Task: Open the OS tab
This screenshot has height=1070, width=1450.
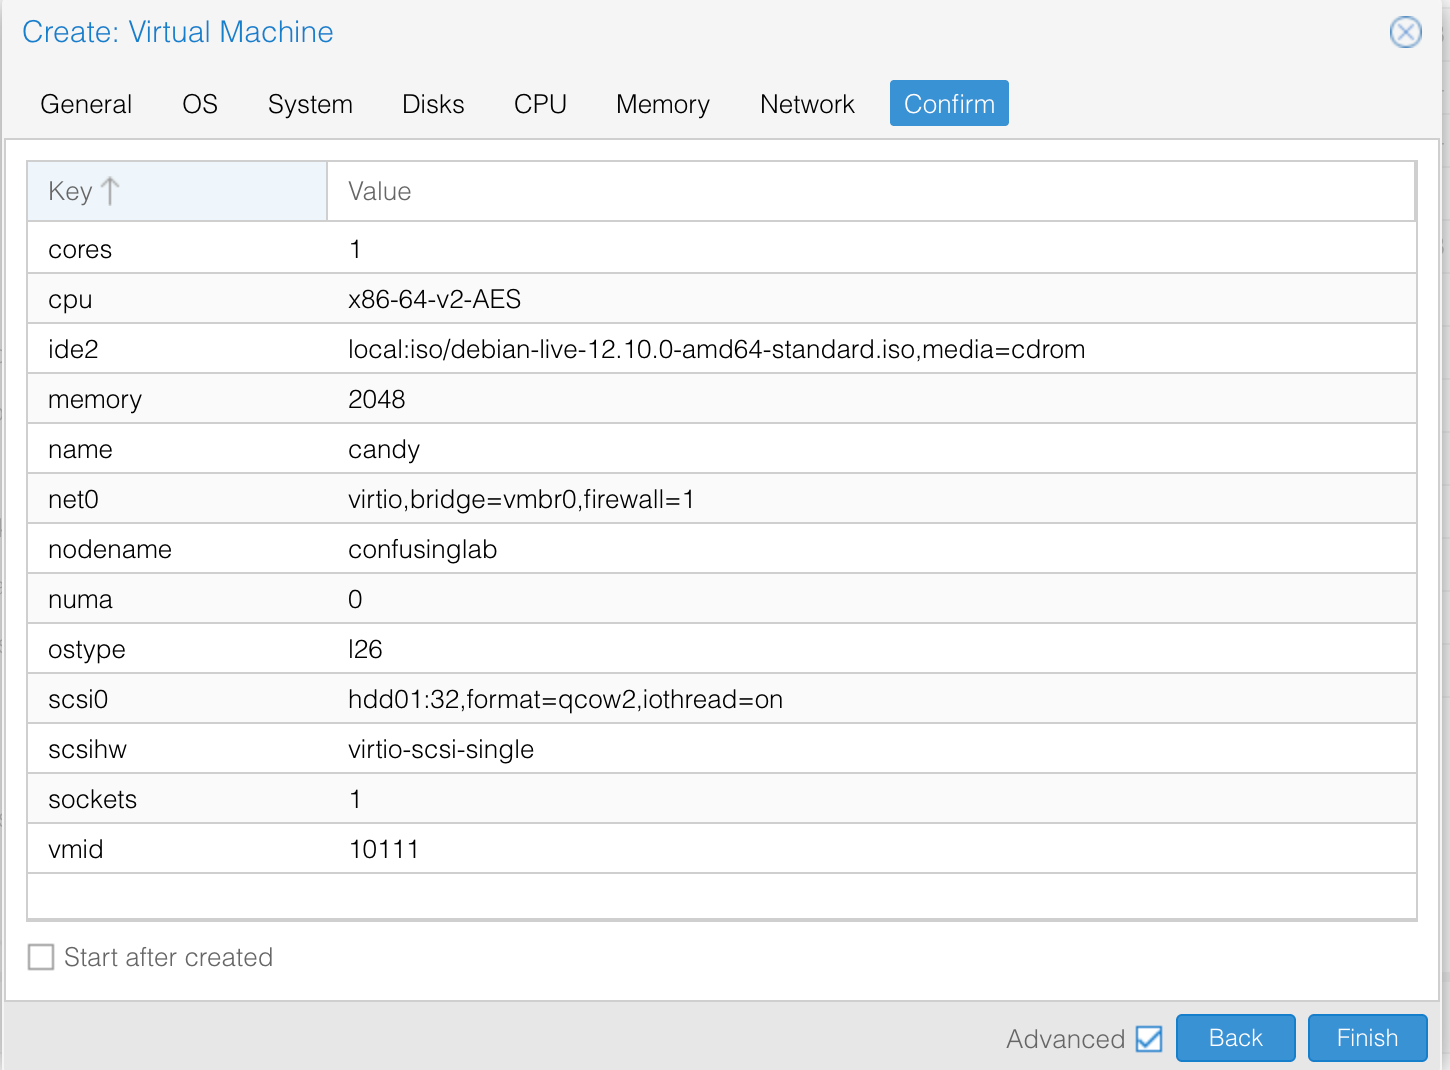Action: [200, 104]
